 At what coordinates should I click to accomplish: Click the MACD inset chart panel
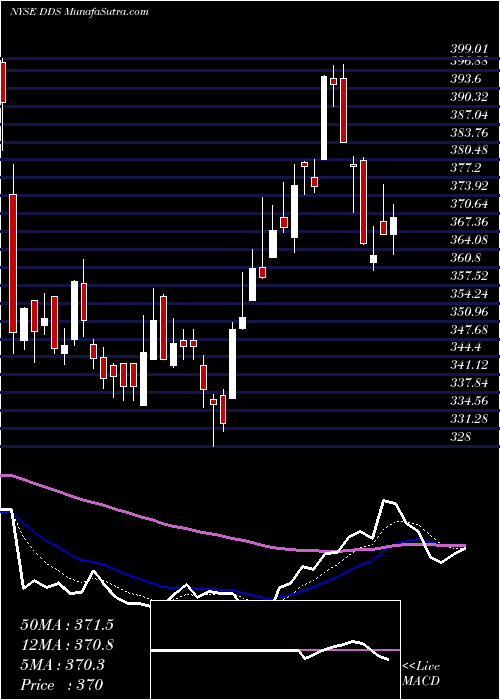[276, 650]
